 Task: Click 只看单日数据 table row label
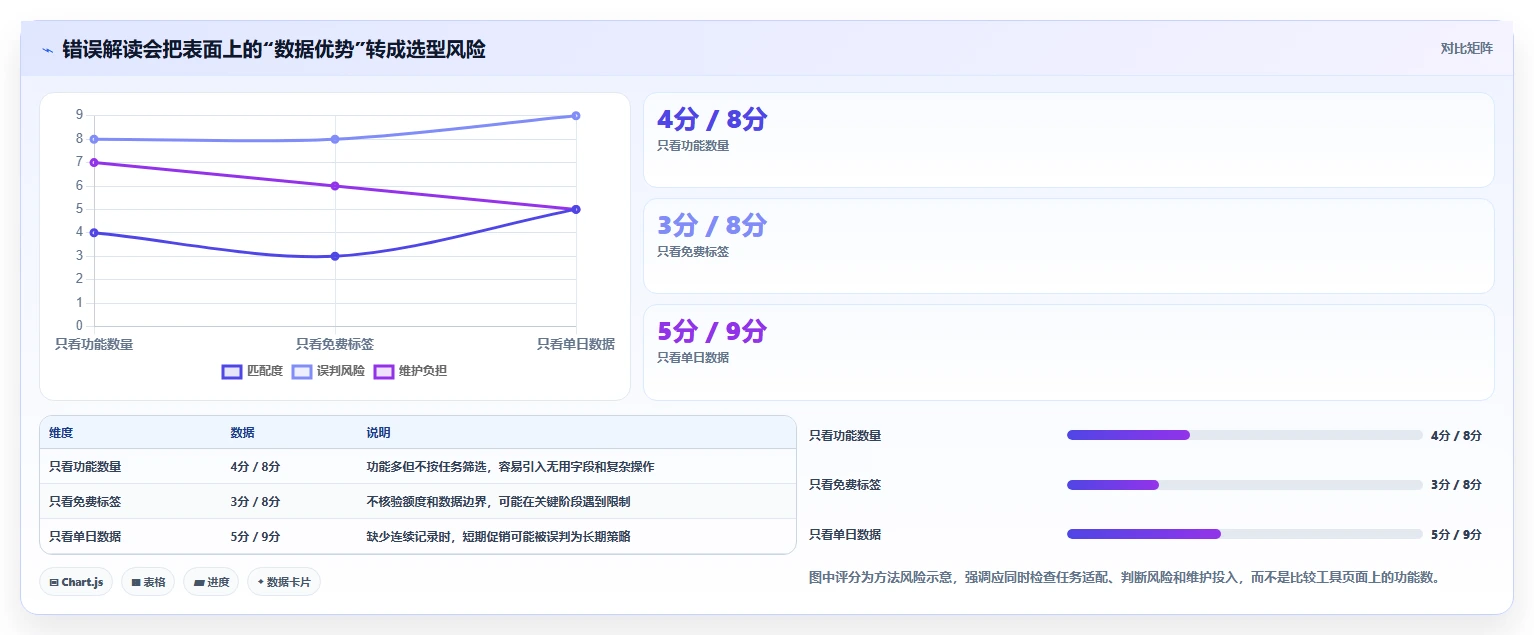click(85, 537)
